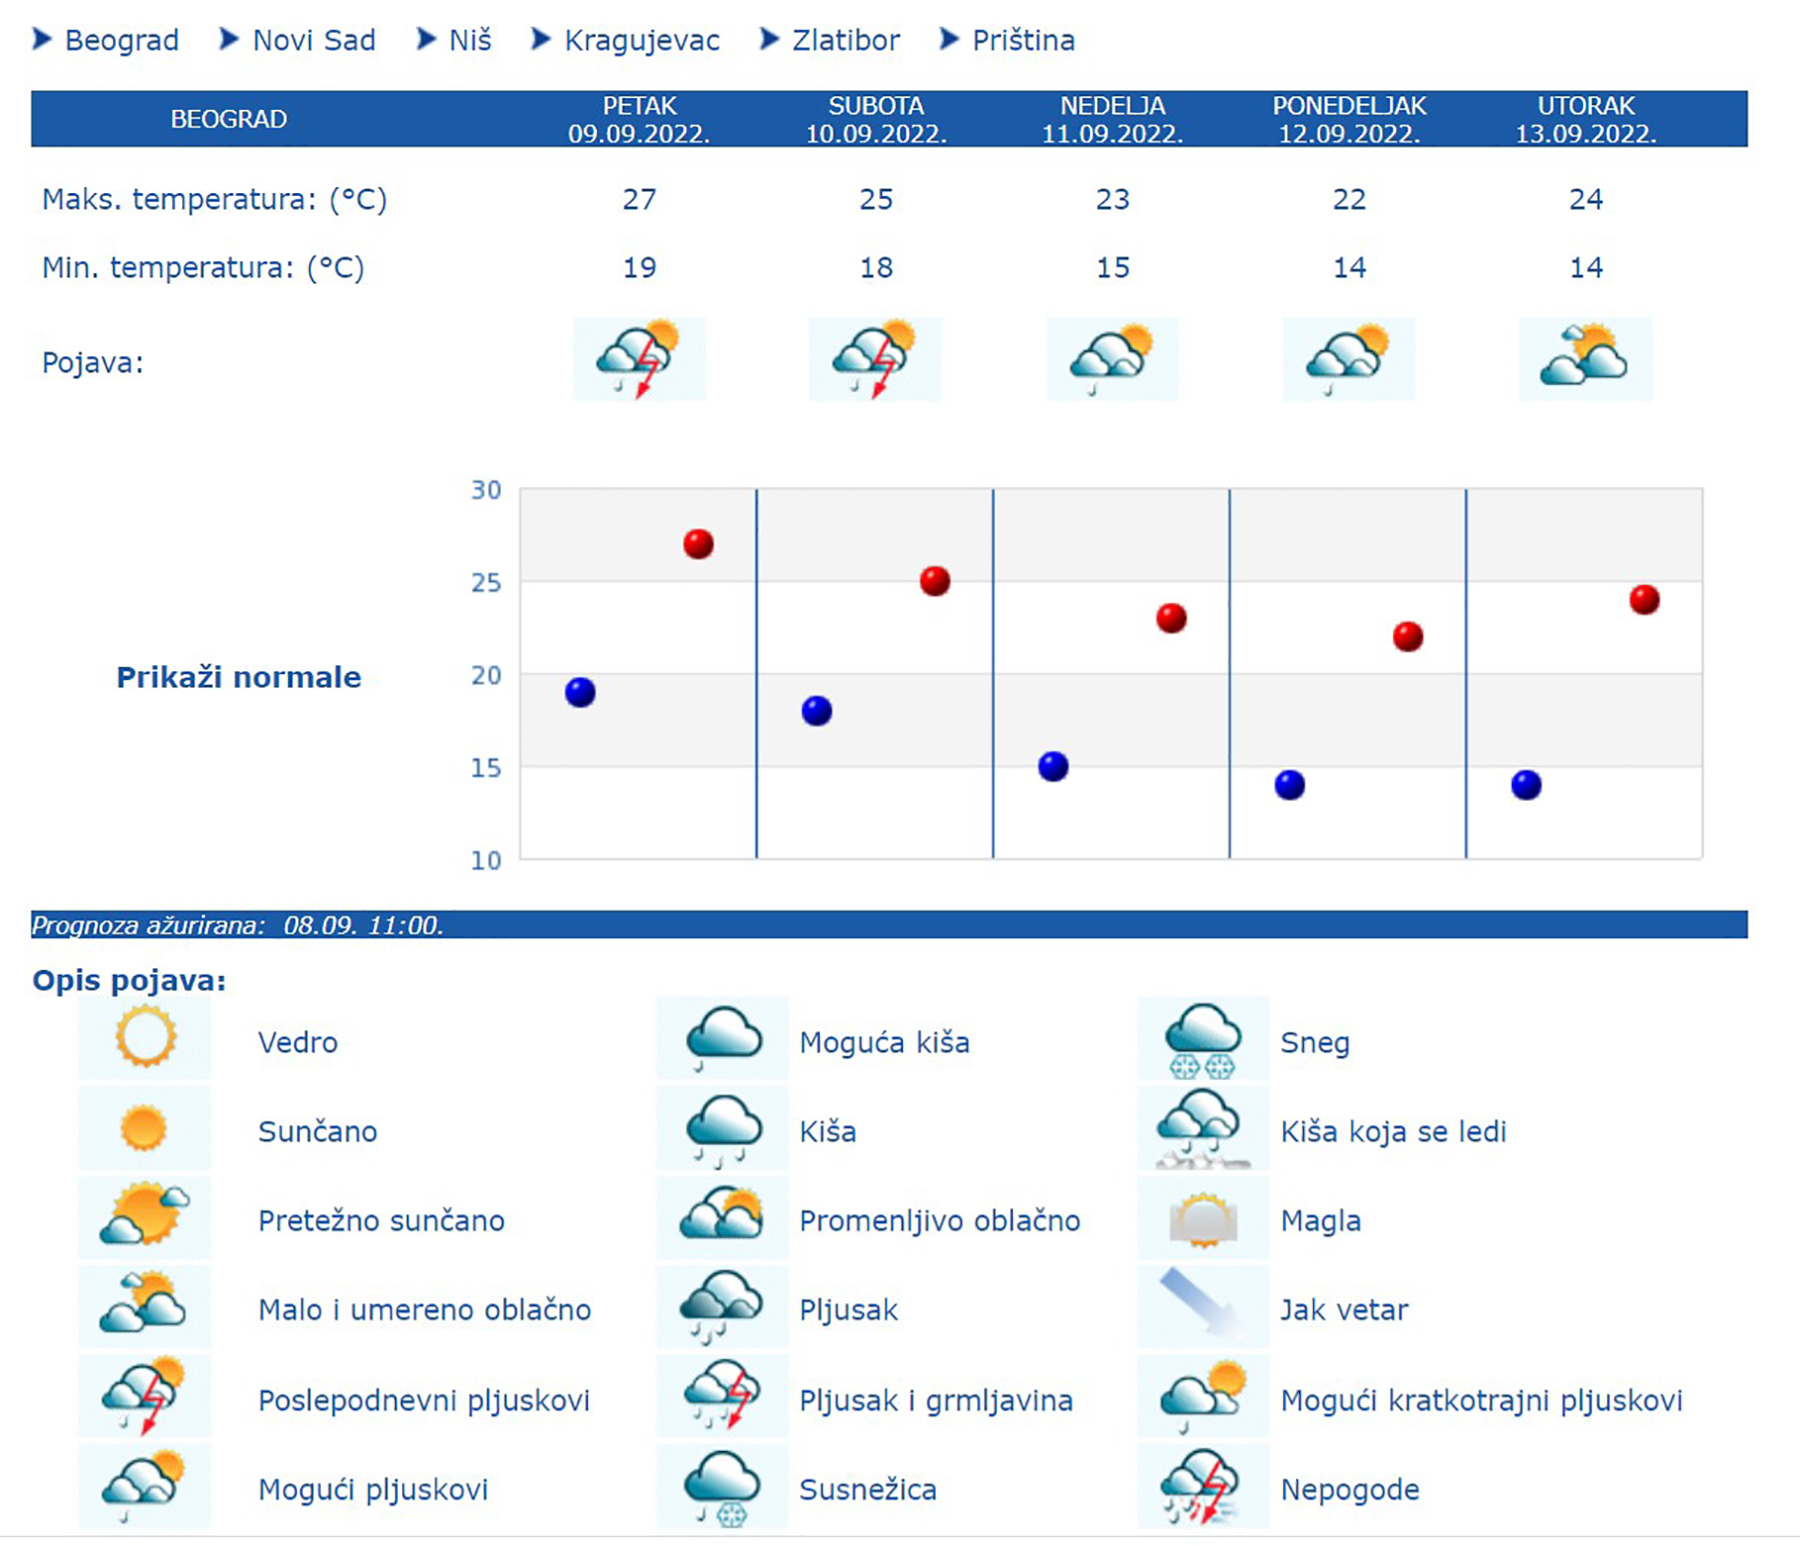Click the Nepogode storm icon
Image resolution: width=1800 pixels, height=1546 pixels.
tap(1203, 1487)
